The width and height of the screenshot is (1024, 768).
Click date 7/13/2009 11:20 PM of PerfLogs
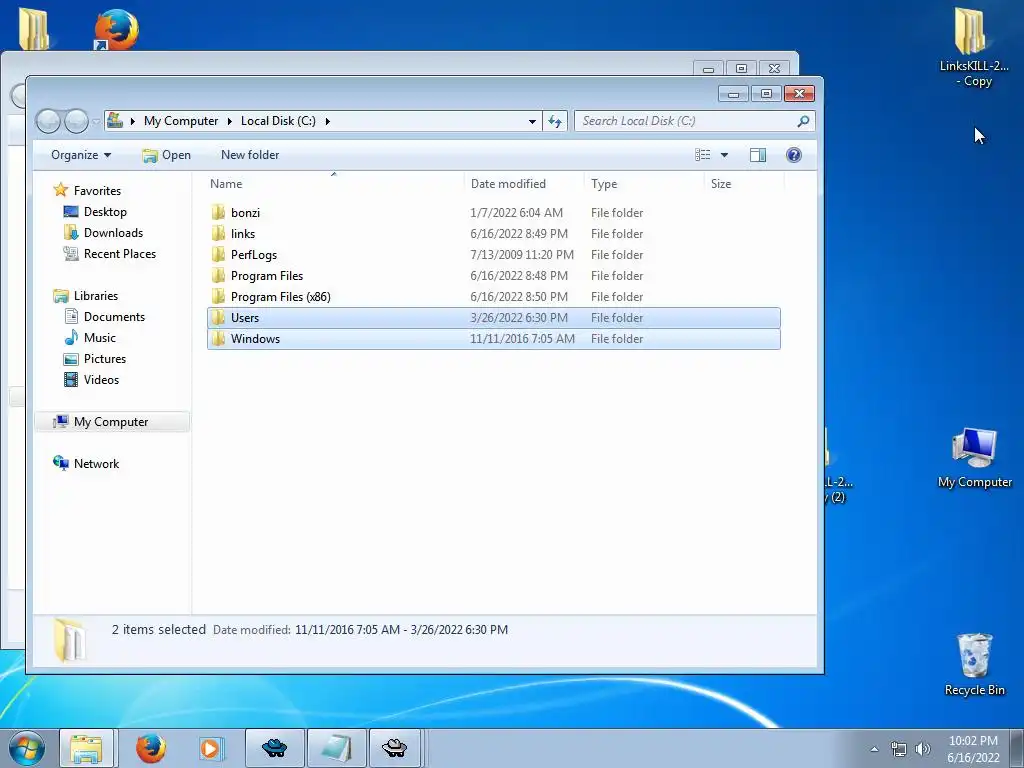(x=522, y=255)
